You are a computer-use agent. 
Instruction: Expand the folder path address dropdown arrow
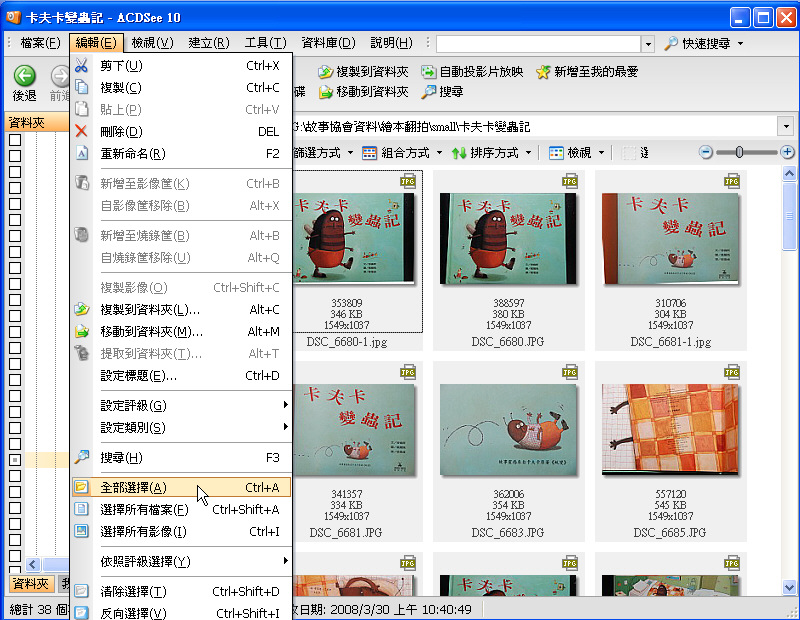tap(786, 126)
